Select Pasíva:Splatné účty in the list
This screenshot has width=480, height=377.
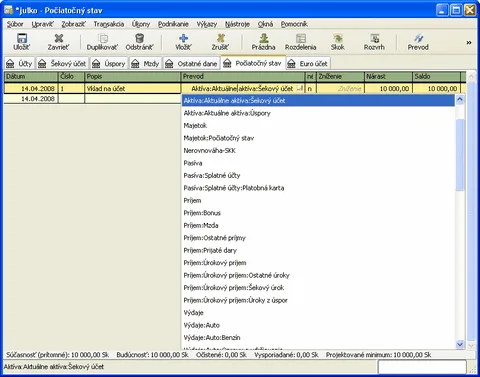coord(318,175)
